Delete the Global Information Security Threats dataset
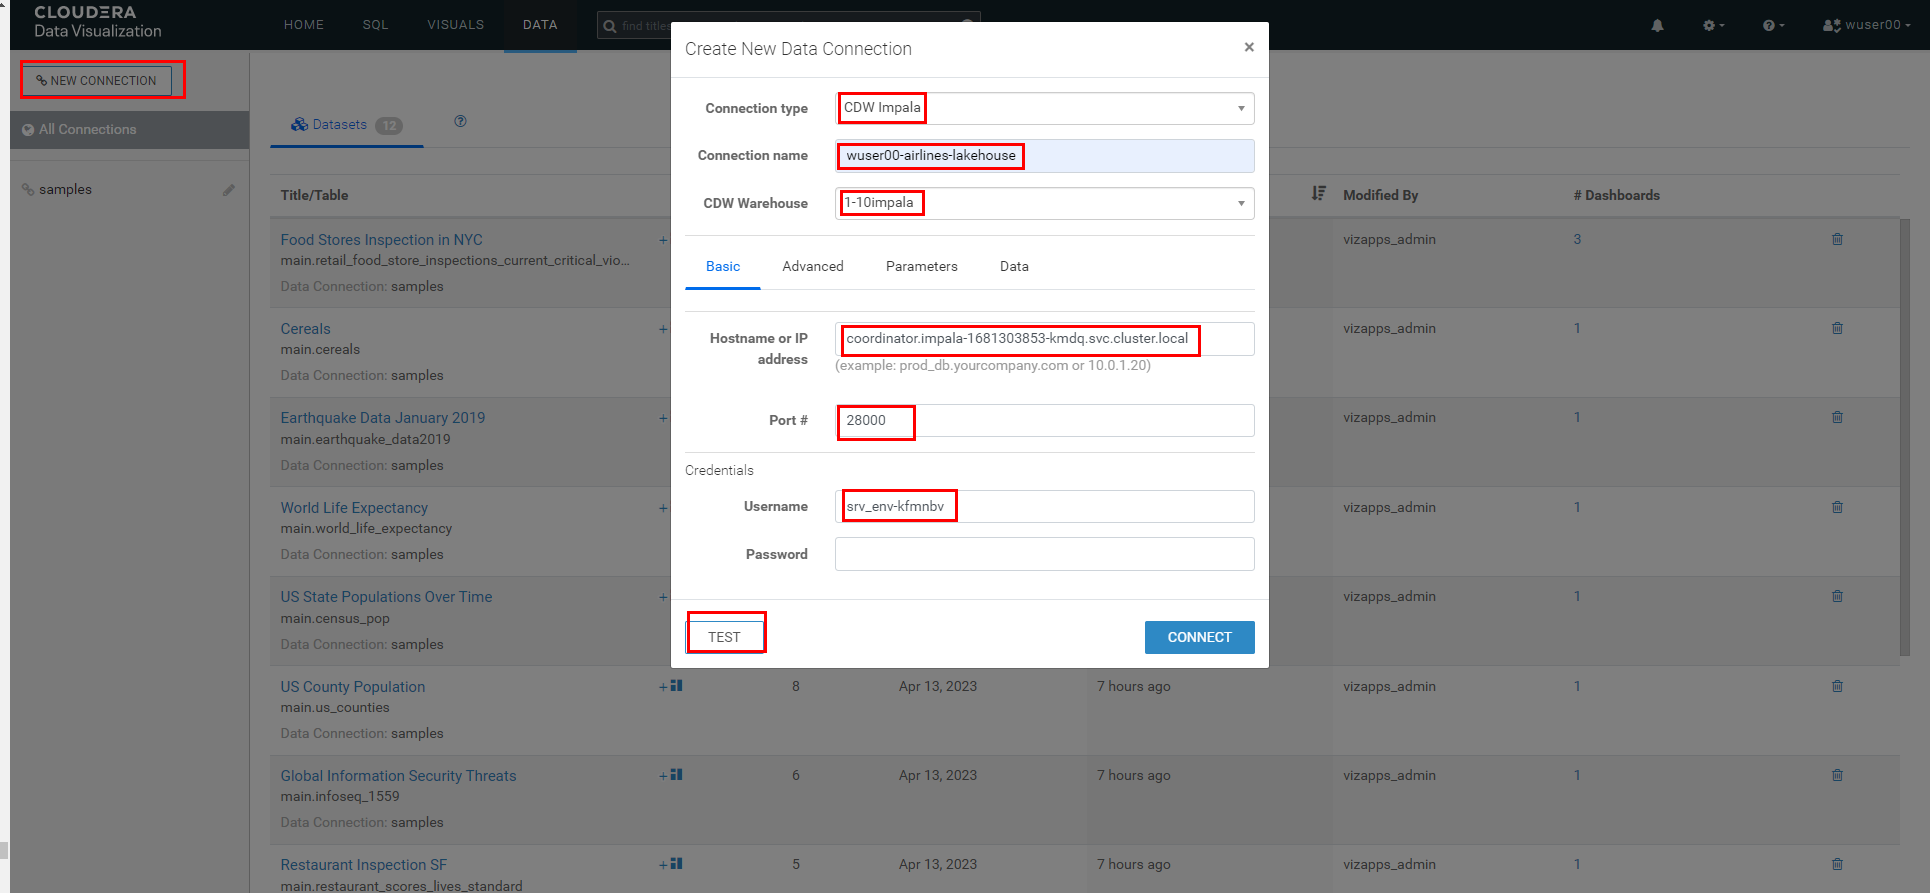The image size is (1930, 893). (1837, 775)
